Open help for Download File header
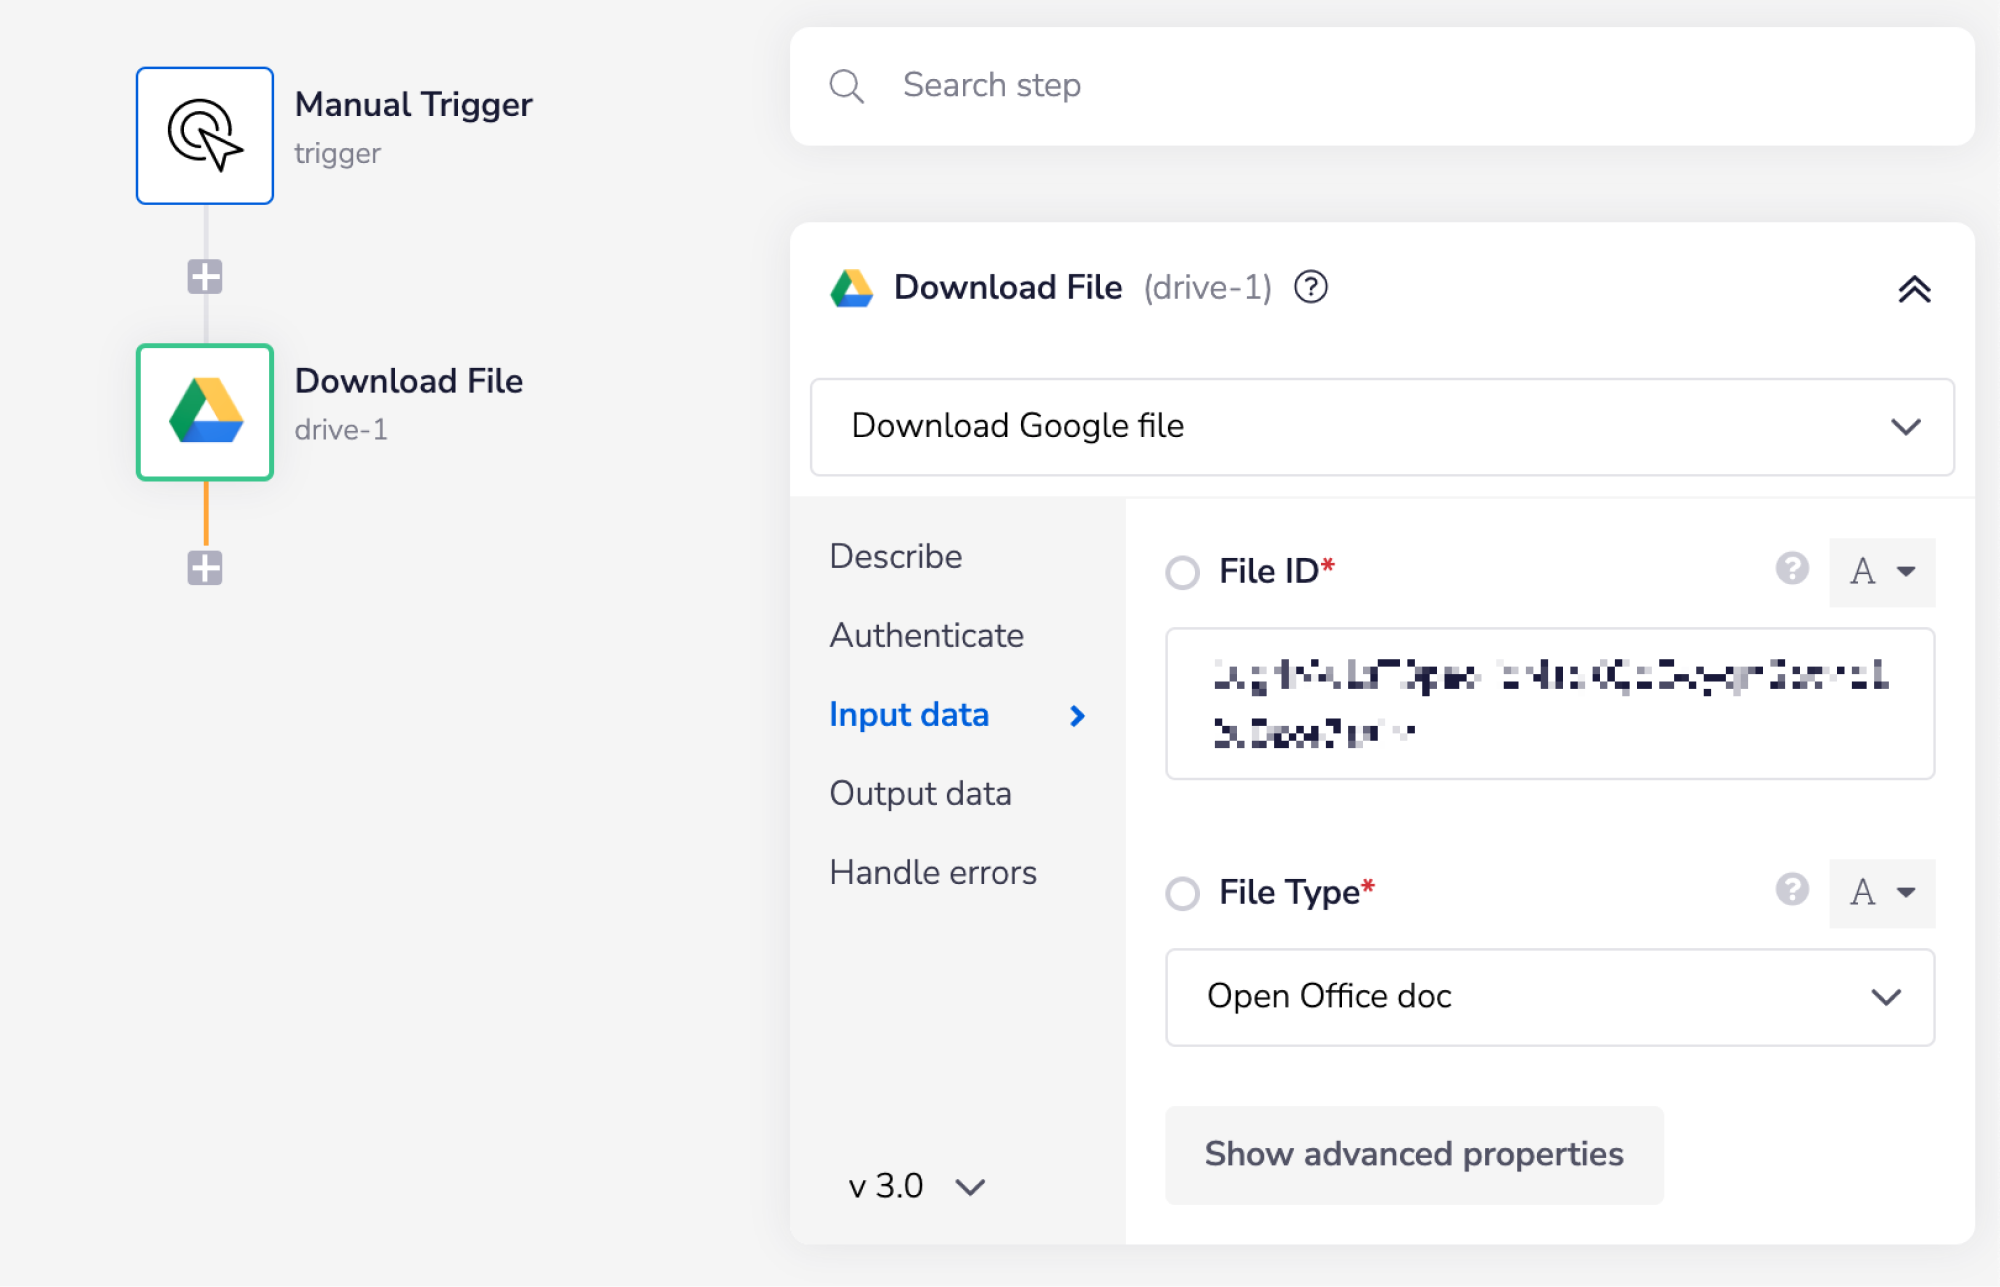Image resolution: width=2000 pixels, height=1287 pixels. (1310, 288)
